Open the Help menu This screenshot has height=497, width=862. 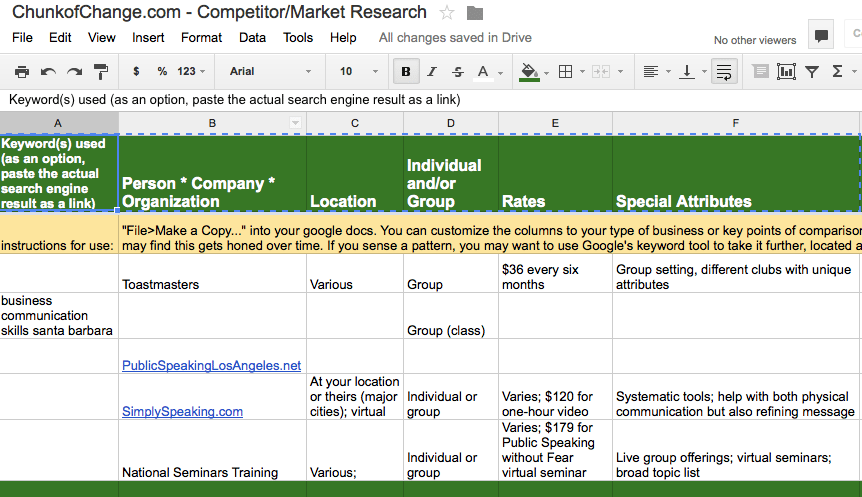pos(343,37)
